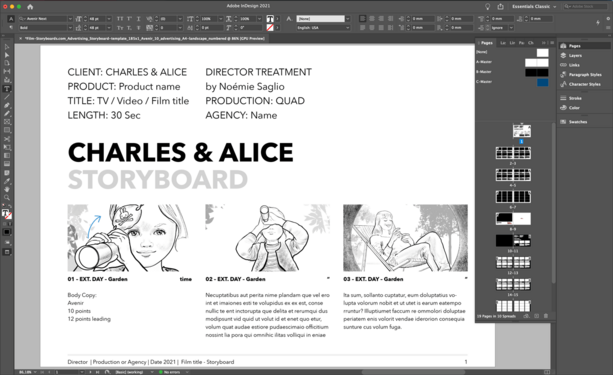Open the Pages panel flyout menu
The width and height of the screenshot is (613, 375).
(x=552, y=43)
